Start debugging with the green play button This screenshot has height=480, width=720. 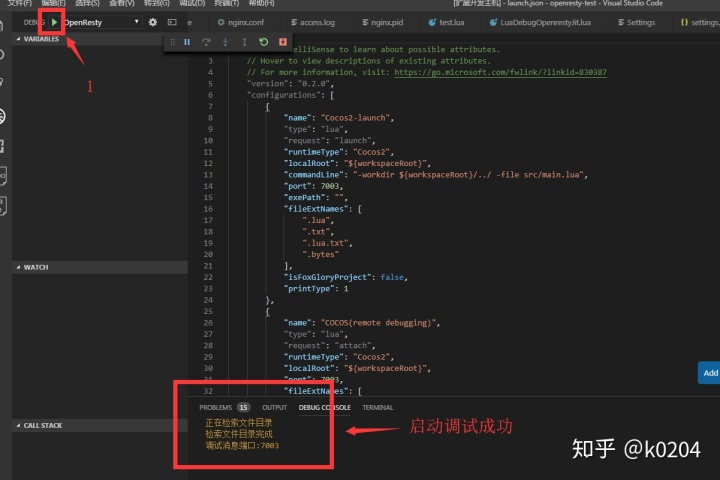pyautogui.click(x=54, y=22)
